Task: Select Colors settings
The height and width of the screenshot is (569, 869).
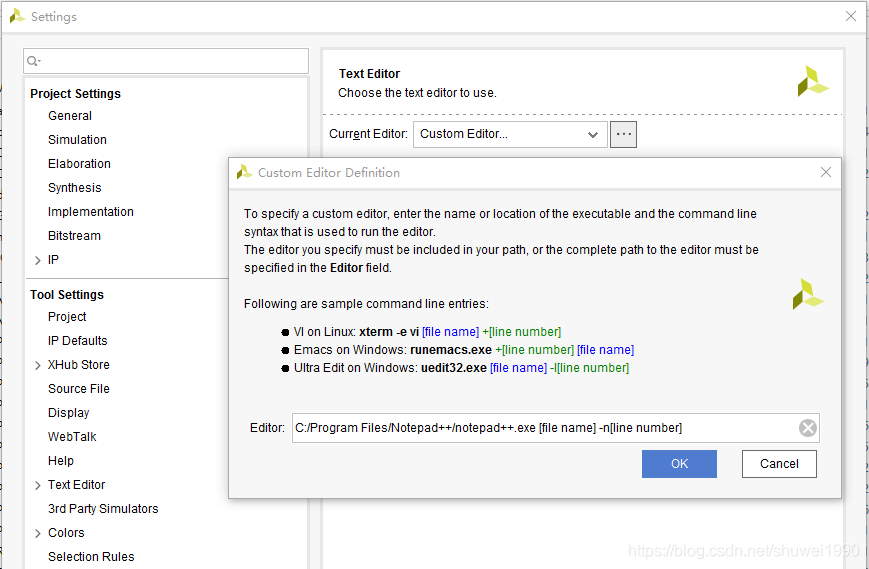Action: pos(66,532)
